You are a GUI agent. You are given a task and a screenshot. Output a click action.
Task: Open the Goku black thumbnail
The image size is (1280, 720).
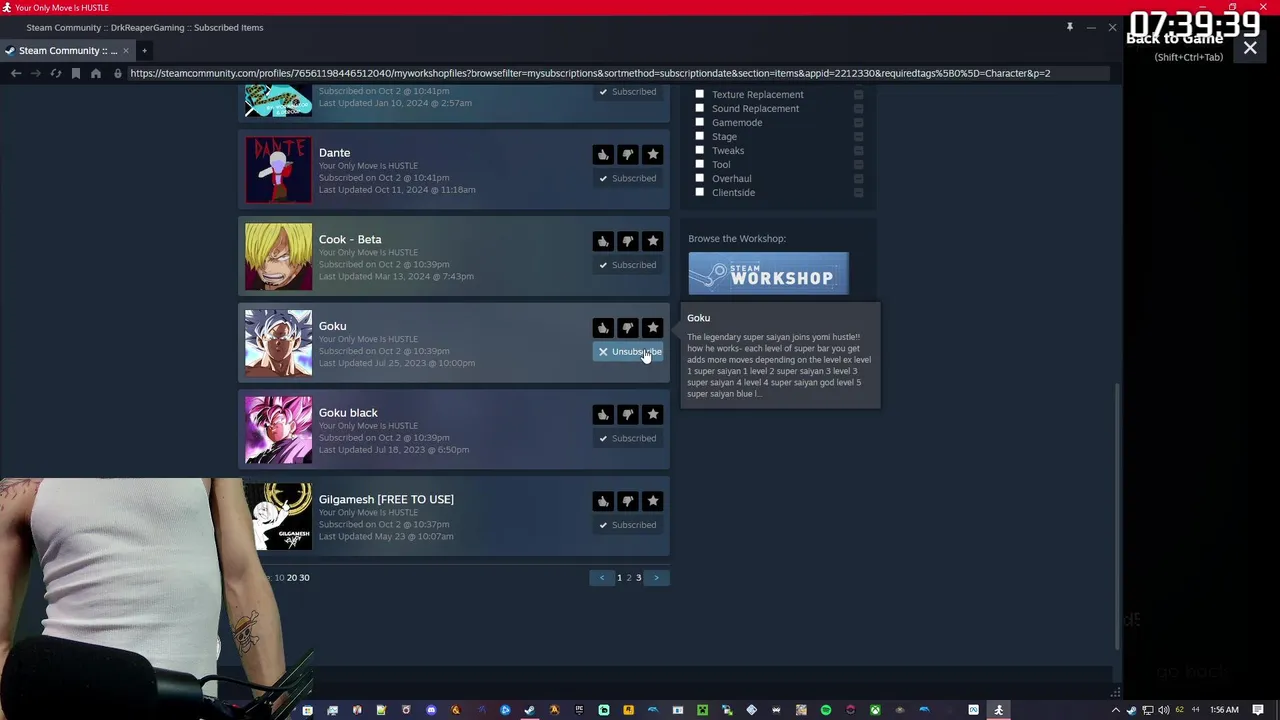(278, 430)
